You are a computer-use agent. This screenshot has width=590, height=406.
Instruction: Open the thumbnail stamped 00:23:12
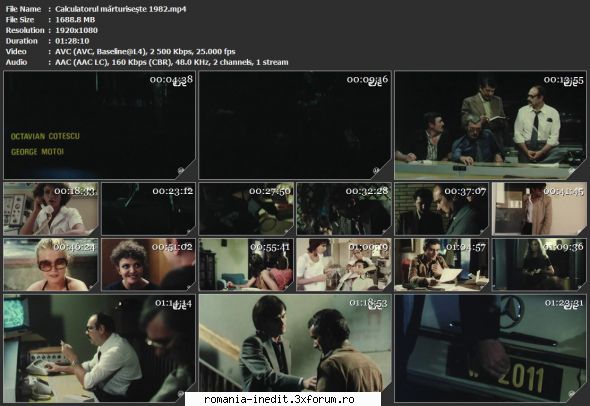tap(148, 209)
